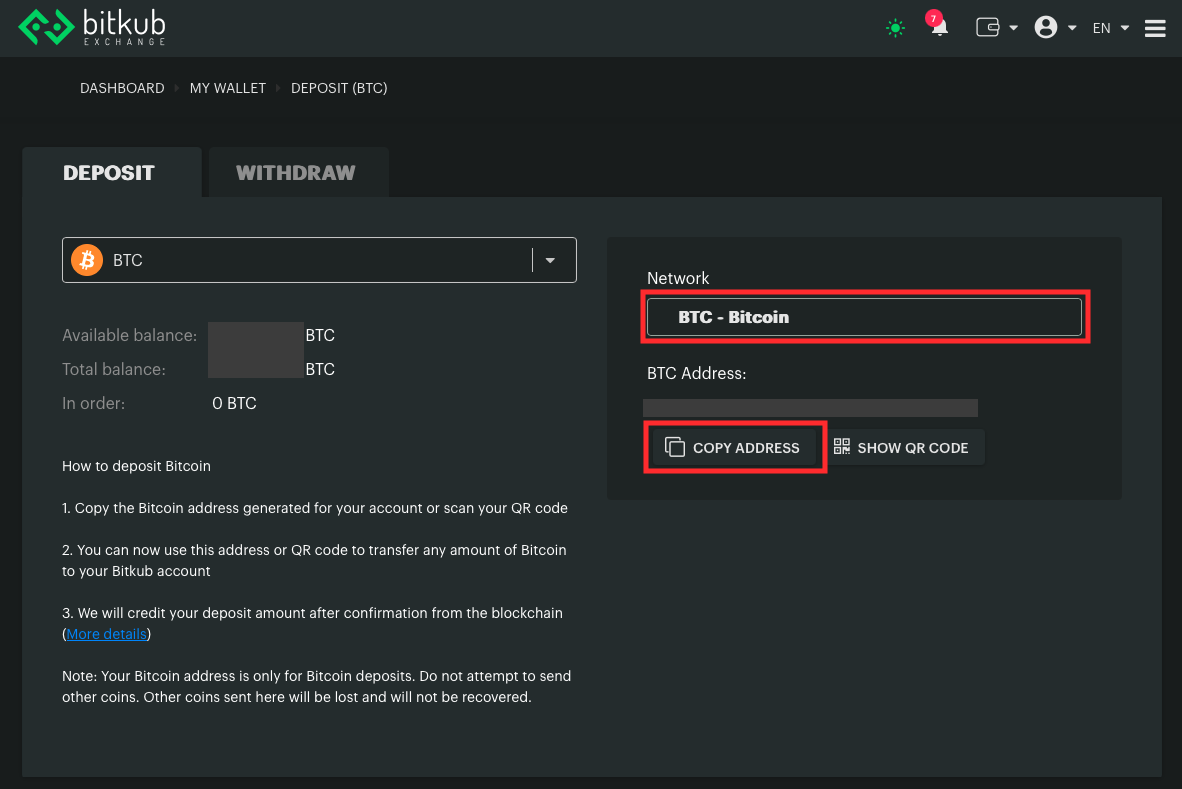Click the redacted BTC address field
The image size is (1182, 789).
[810, 408]
